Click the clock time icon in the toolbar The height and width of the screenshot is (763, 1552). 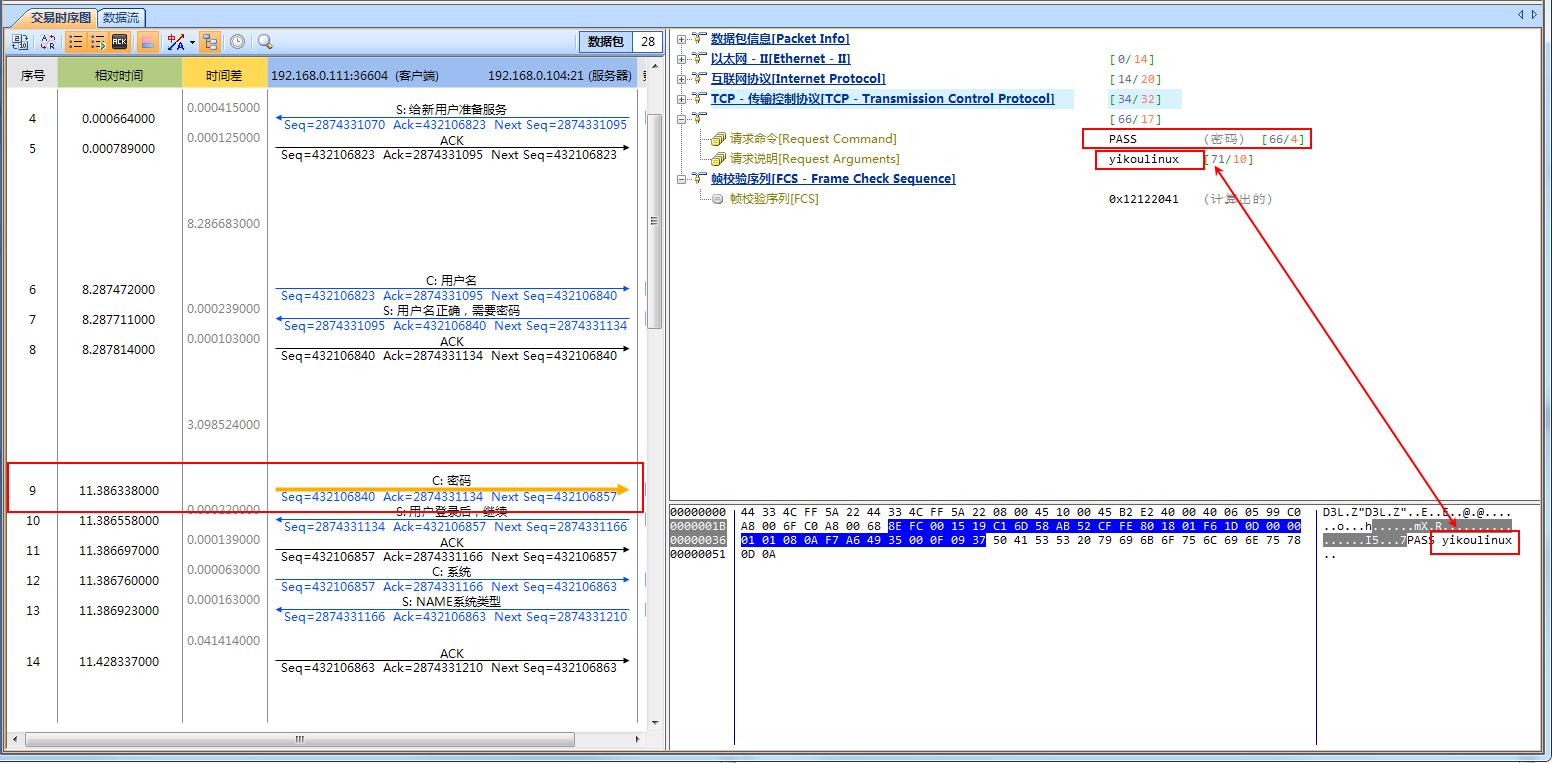[x=238, y=42]
